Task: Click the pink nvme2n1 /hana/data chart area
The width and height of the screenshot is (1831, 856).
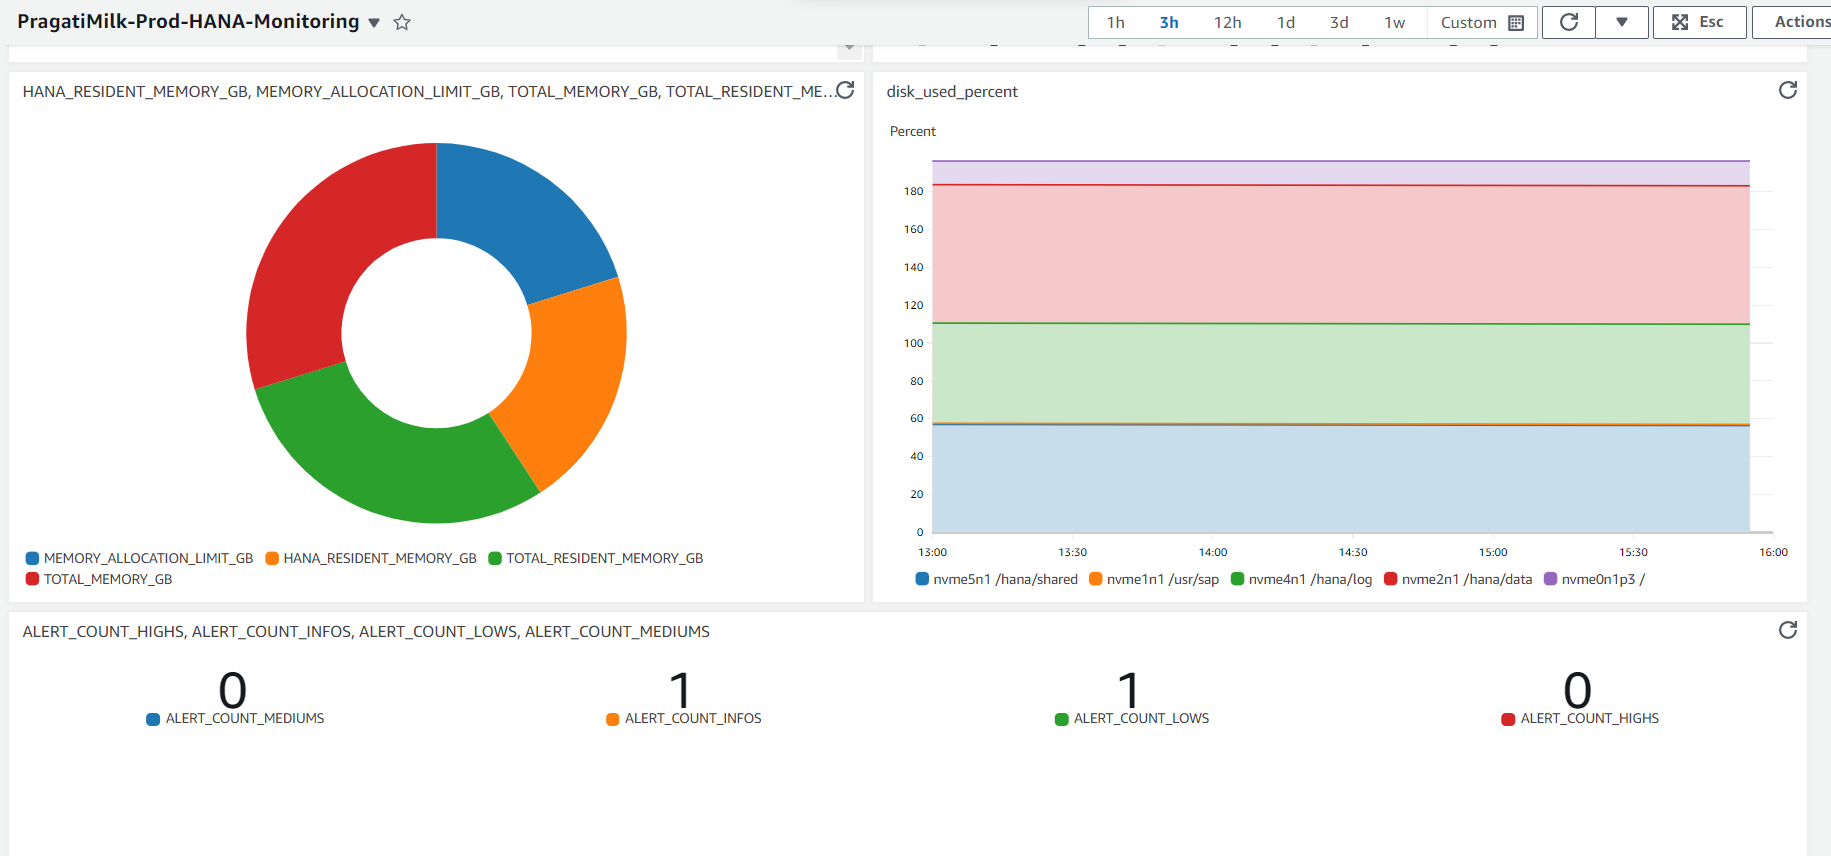Action: point(1340,254)
